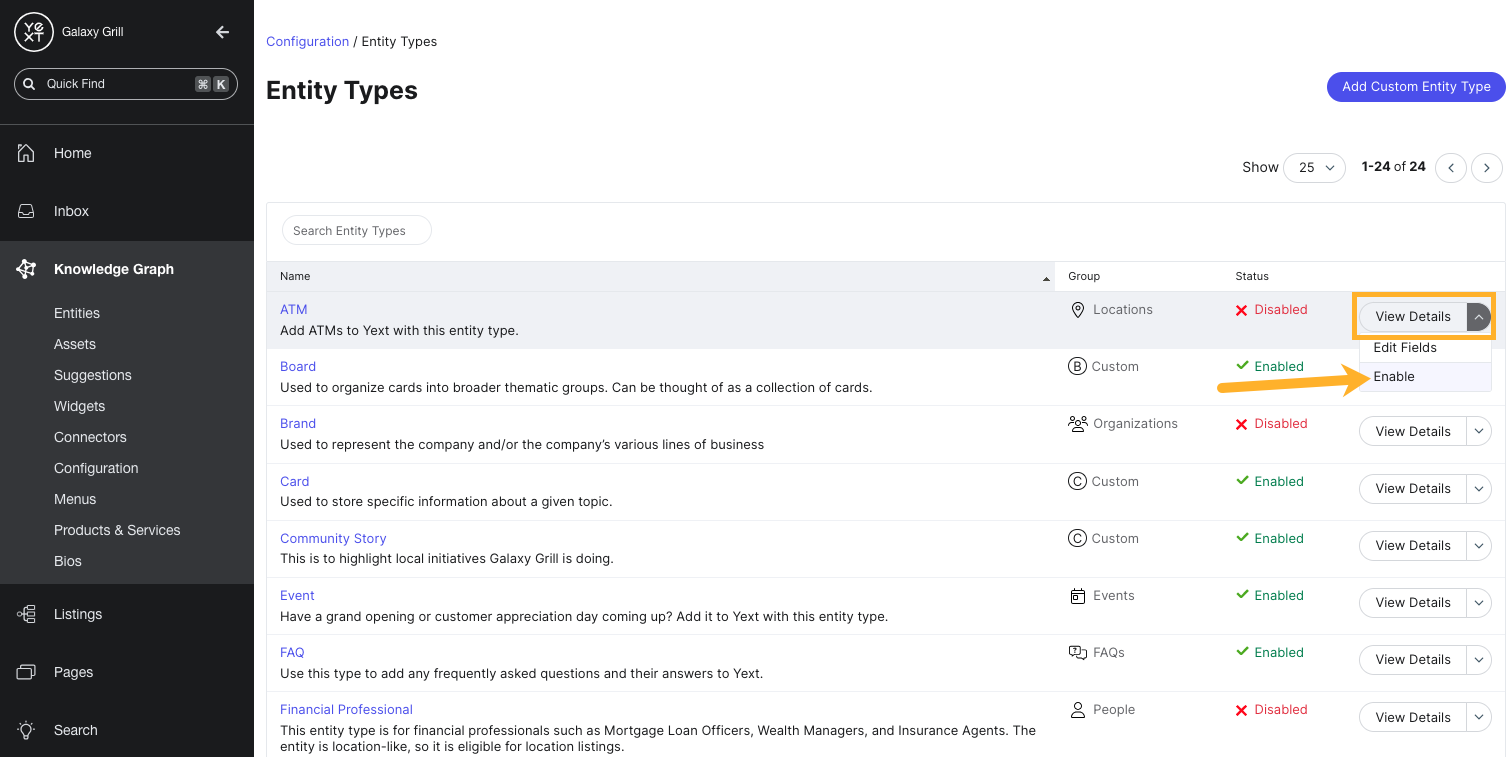The width and height of the screenshot is (1510, 757).
Task: Expand Brand row actions dropdown arrow
Action: click(x=1479, y=432)
